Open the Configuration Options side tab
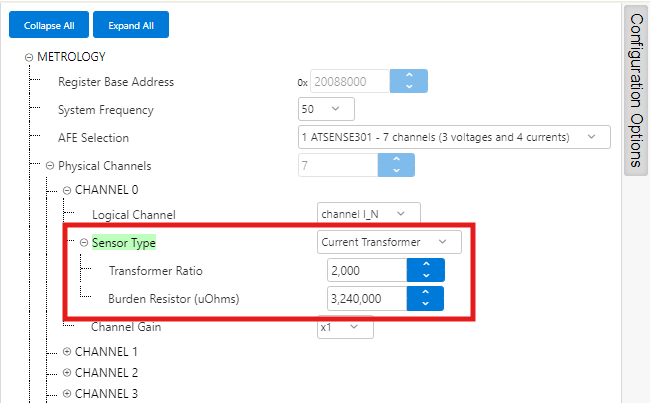 [x=635, y=90]
